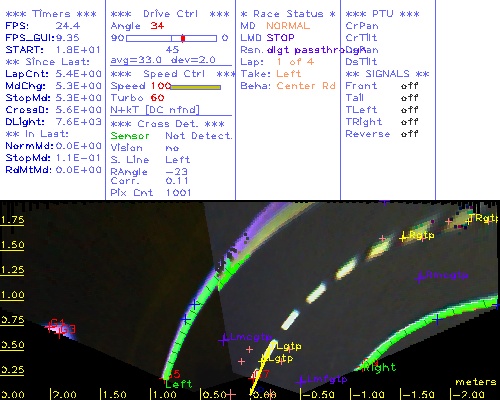This screenshot has height=400, width=500.
Task: Click the red marker cluster near 0.75
Action: coord(60,327)
